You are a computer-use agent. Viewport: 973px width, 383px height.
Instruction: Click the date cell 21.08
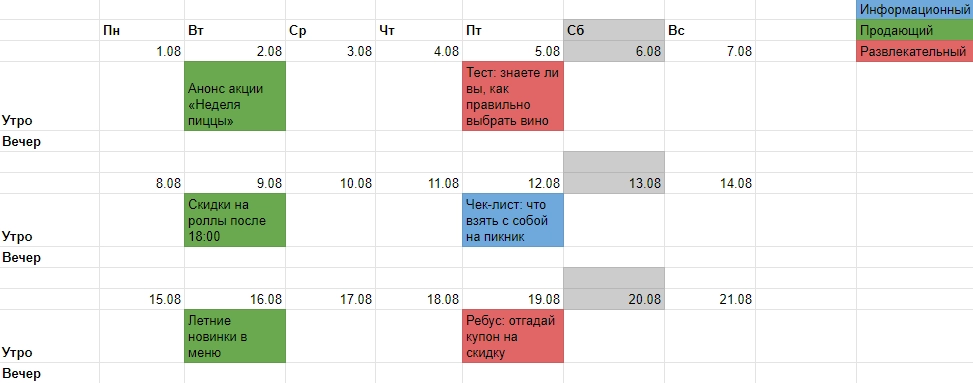pyautogui.click(x=710, y=300)
